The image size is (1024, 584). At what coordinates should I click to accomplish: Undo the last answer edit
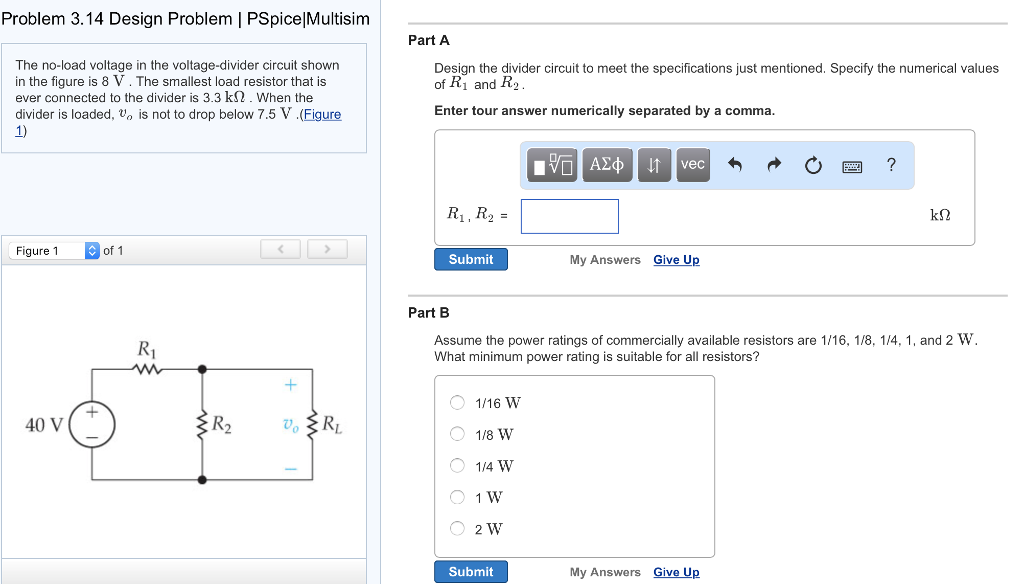click(734, 165)
